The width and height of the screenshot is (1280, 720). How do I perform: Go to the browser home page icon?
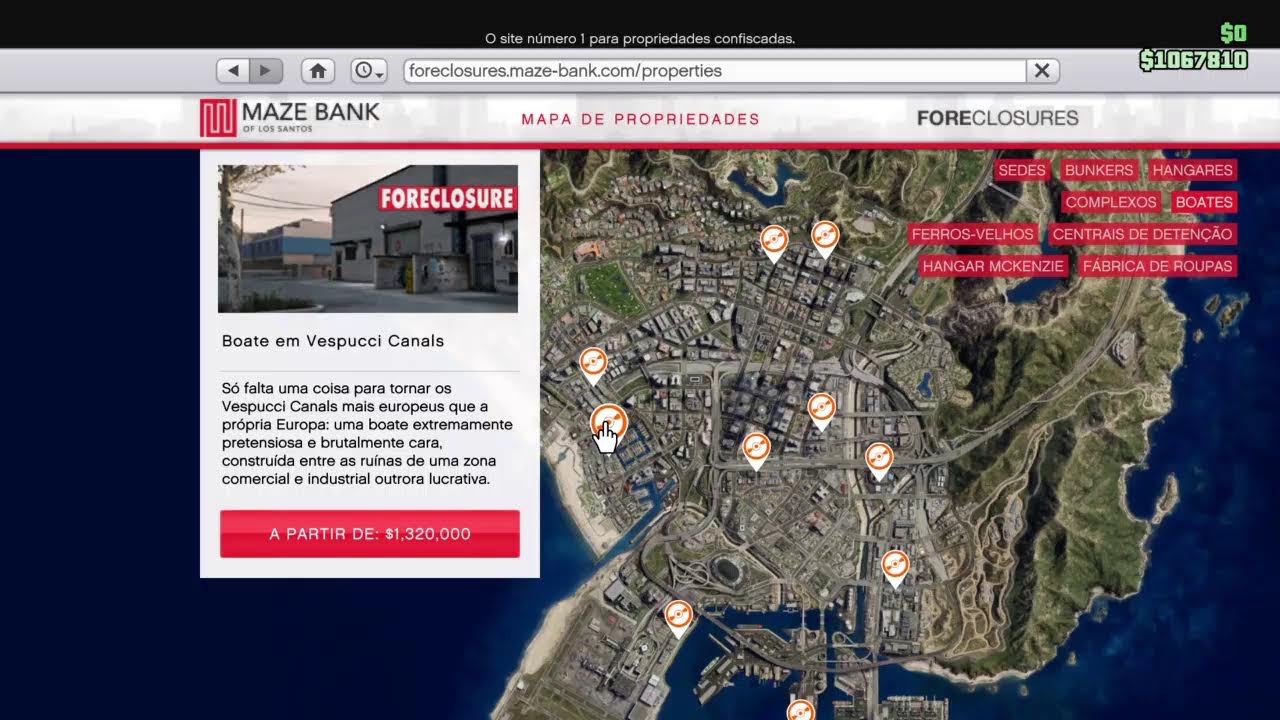pyautogui.click(x=318, y=71)
